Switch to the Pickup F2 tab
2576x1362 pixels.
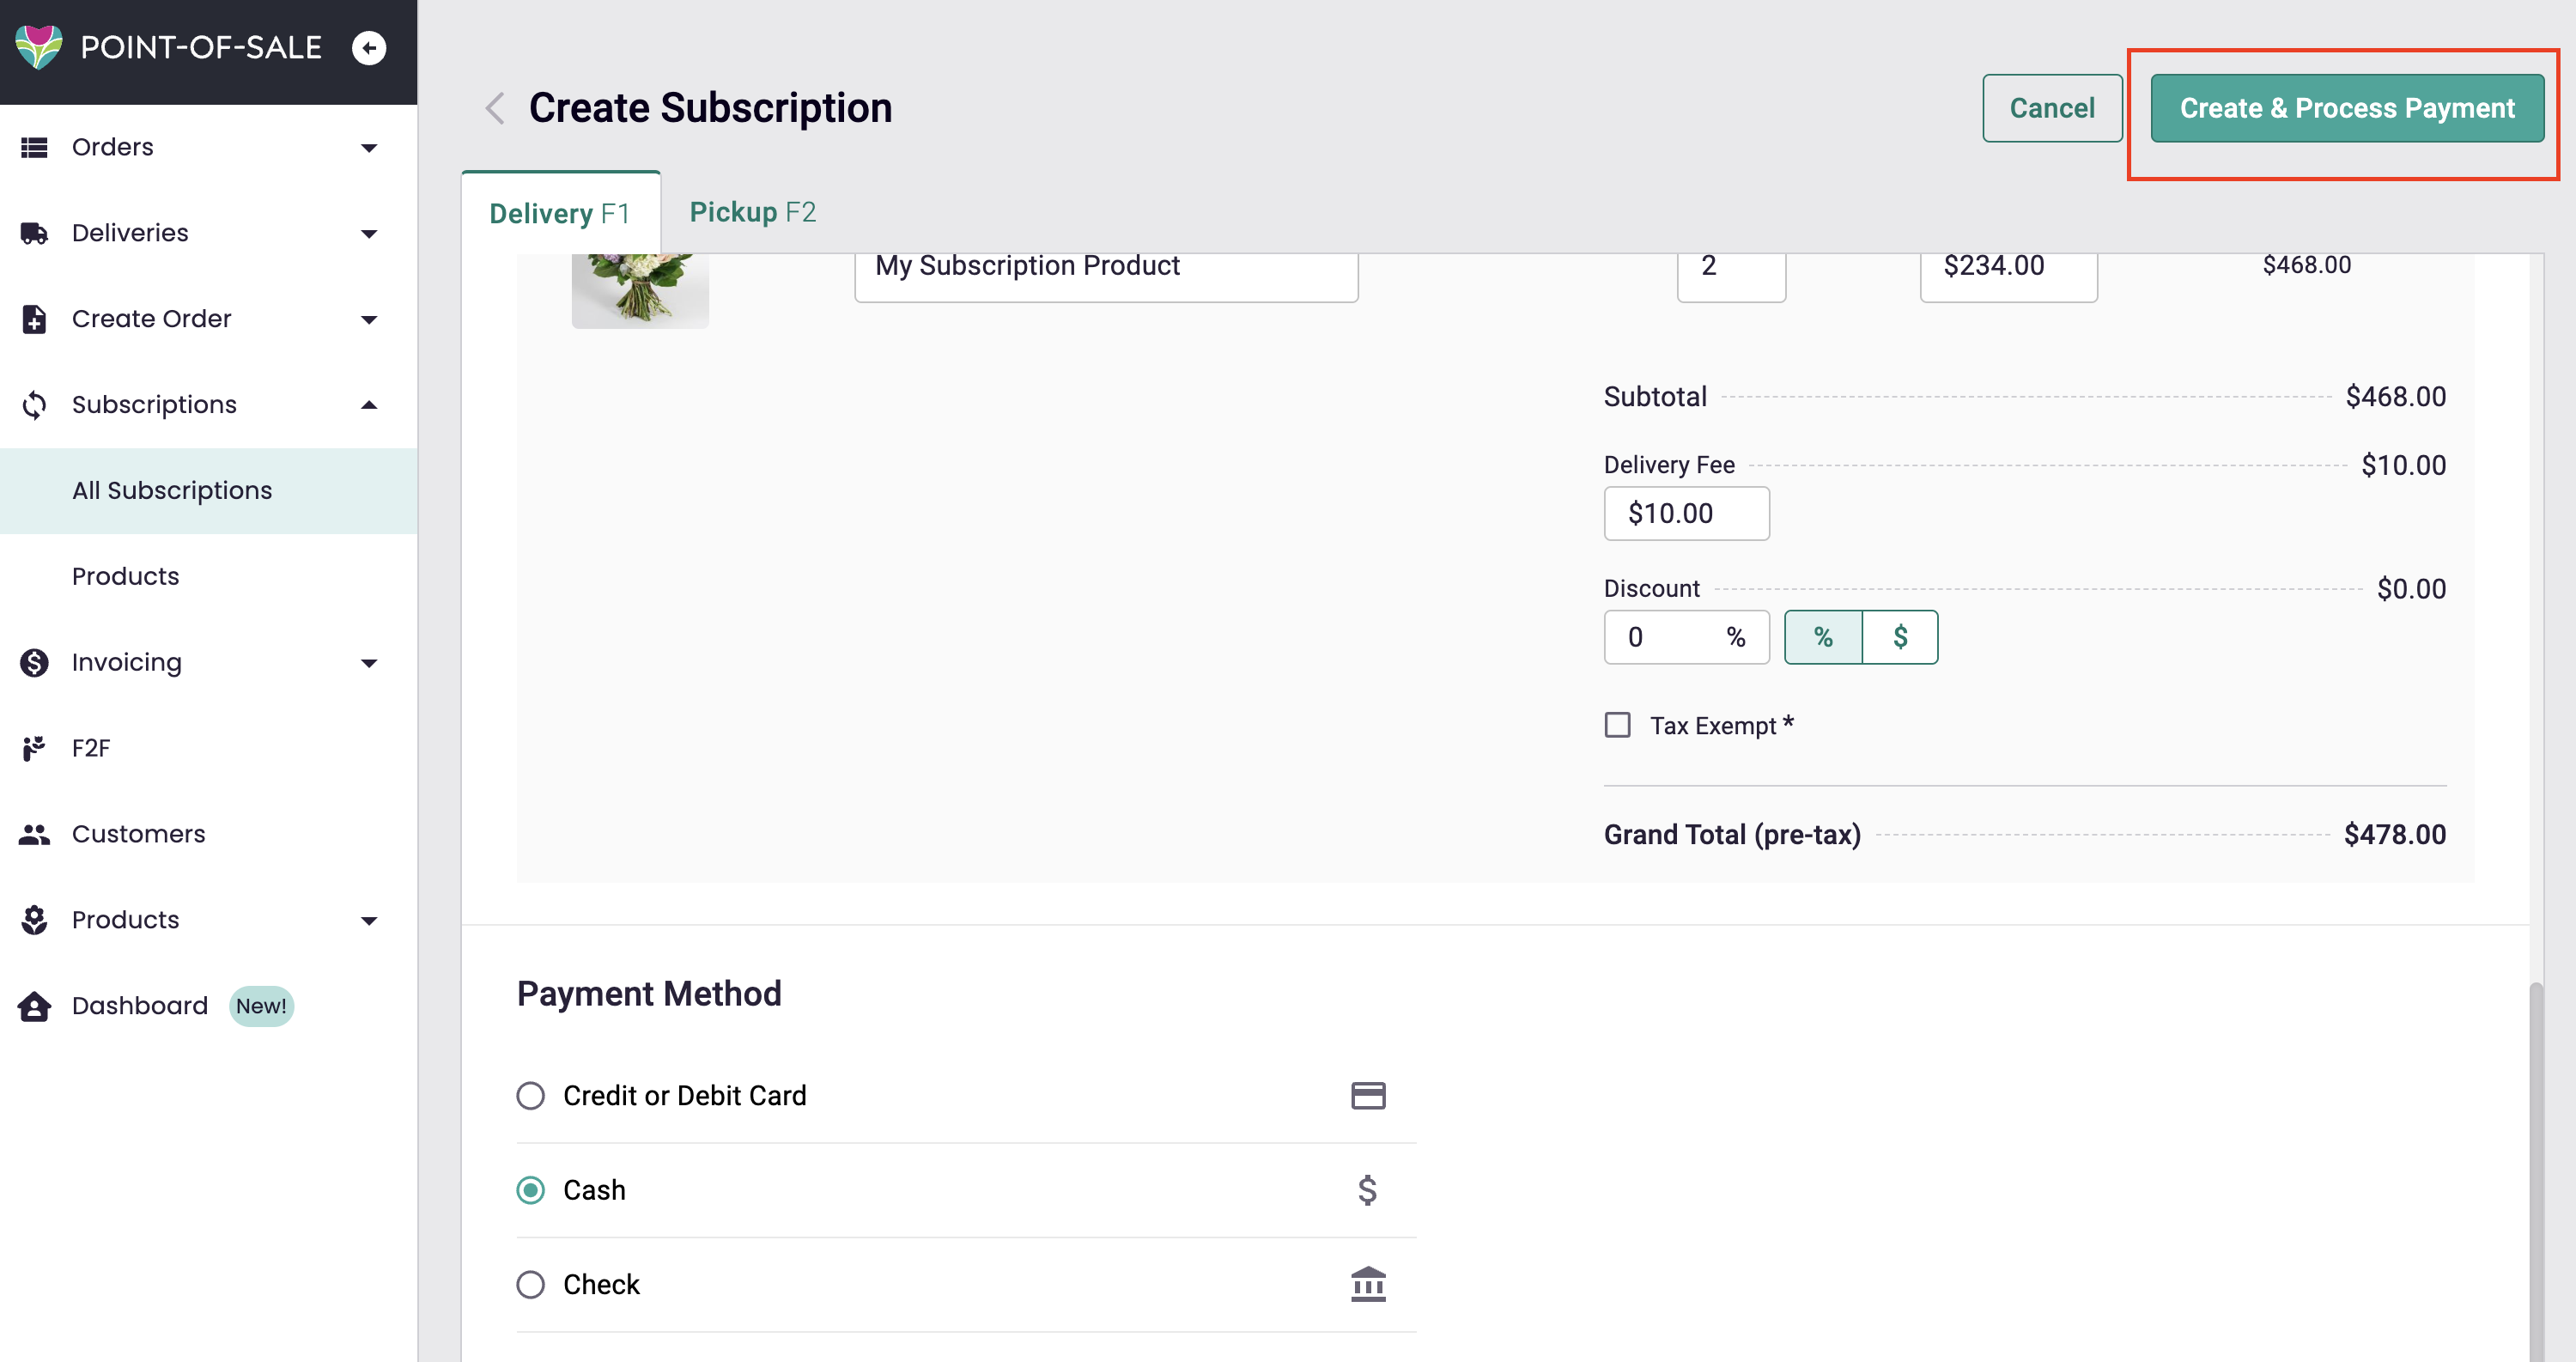click(752, 212)
